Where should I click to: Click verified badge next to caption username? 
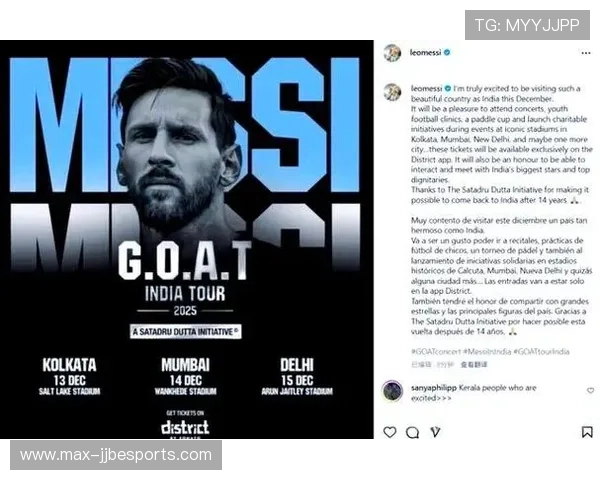pos(448,88)
